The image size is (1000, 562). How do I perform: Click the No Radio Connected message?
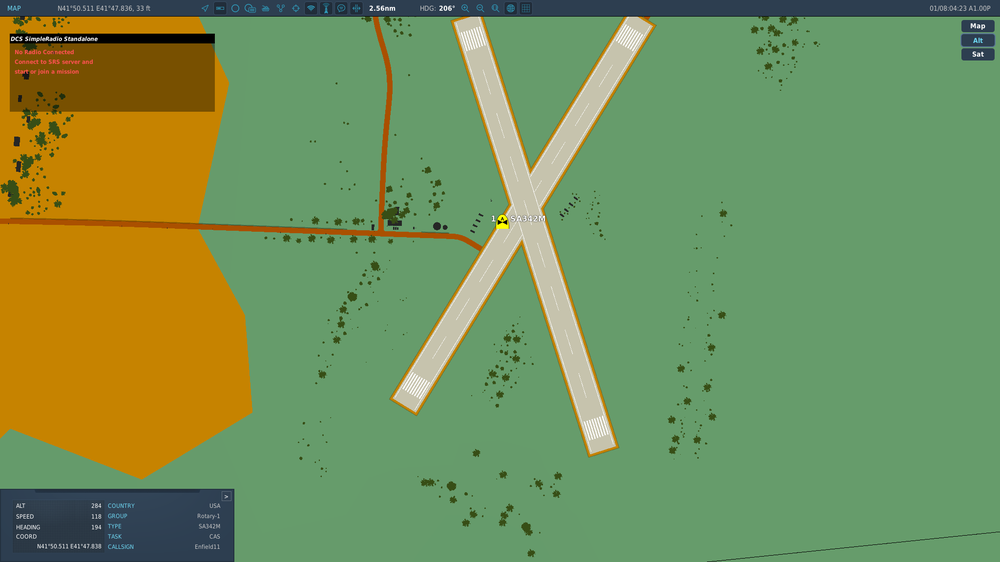click(x=44, y=52)
